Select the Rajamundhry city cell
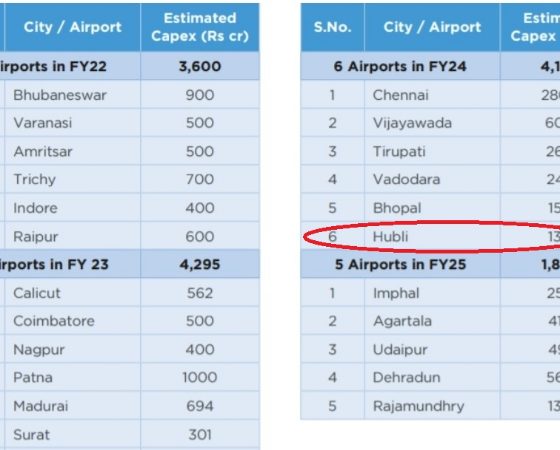Viewport: 560px width, 450px height. (x=432, y=406)
